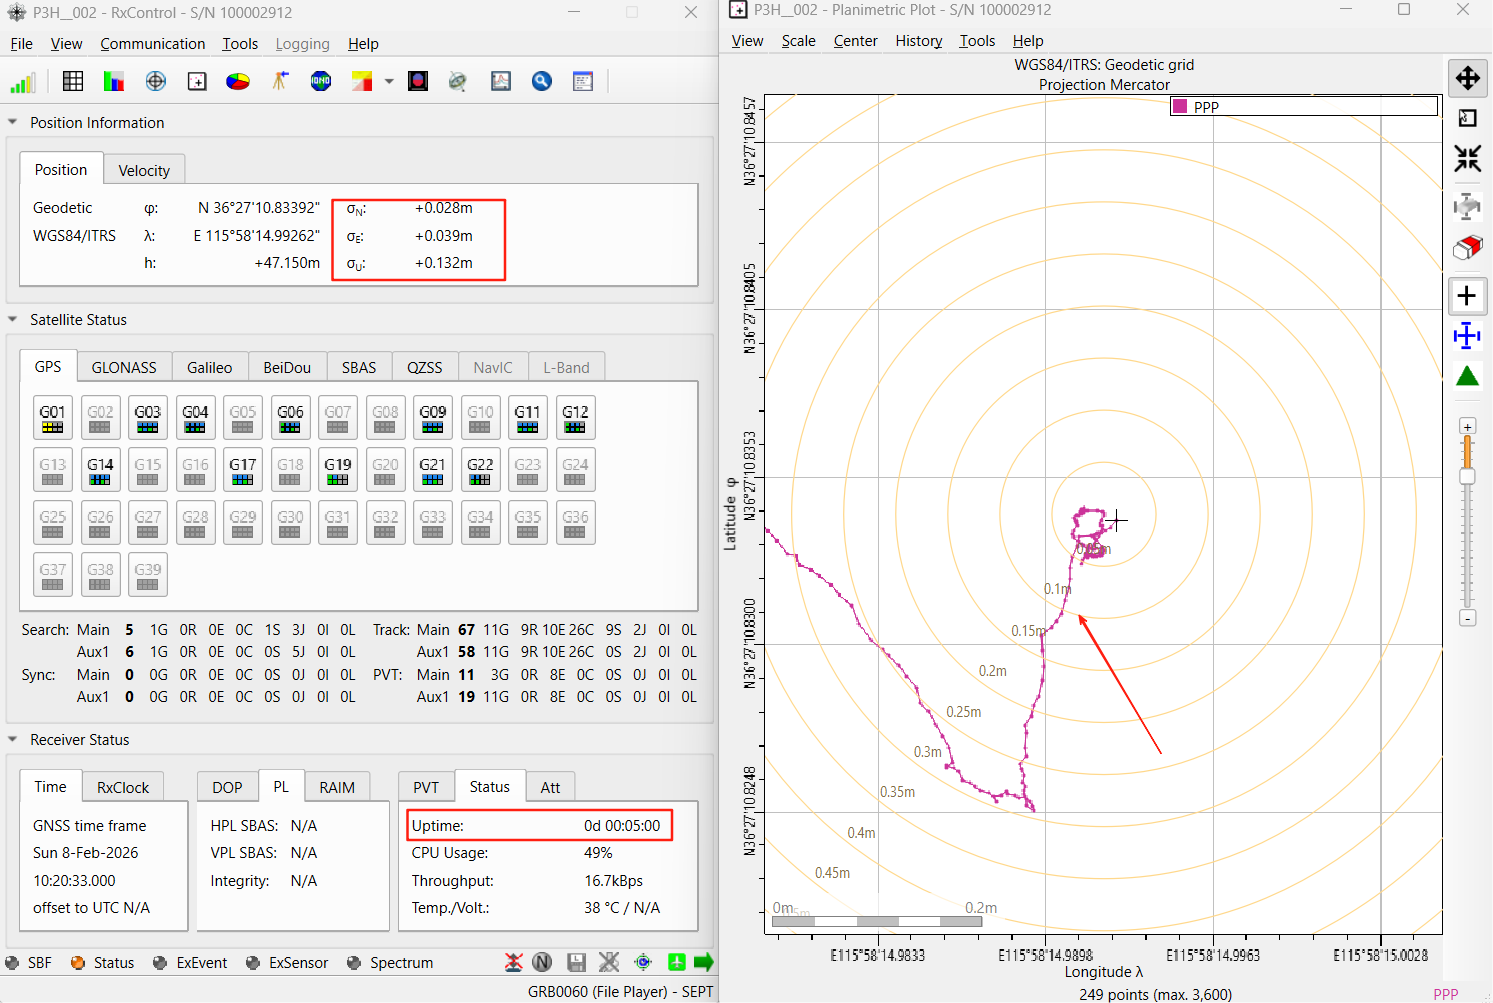Click satellite G01 status button
This screenshot has height=1003, width=1493.
[x=53, y=417]
